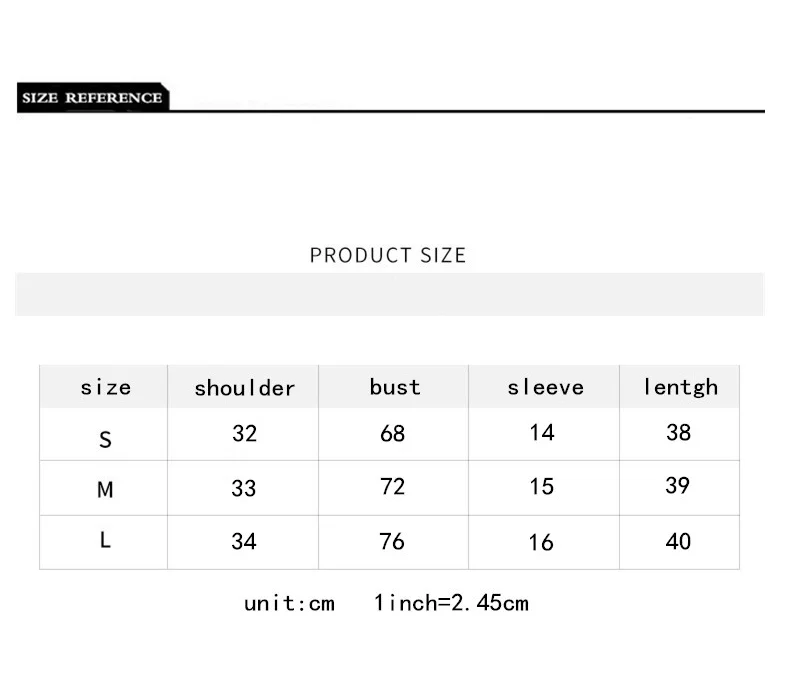Click the 1inch=2.45cm conversion text
796x691 pixels.
[x=451, y=603]
